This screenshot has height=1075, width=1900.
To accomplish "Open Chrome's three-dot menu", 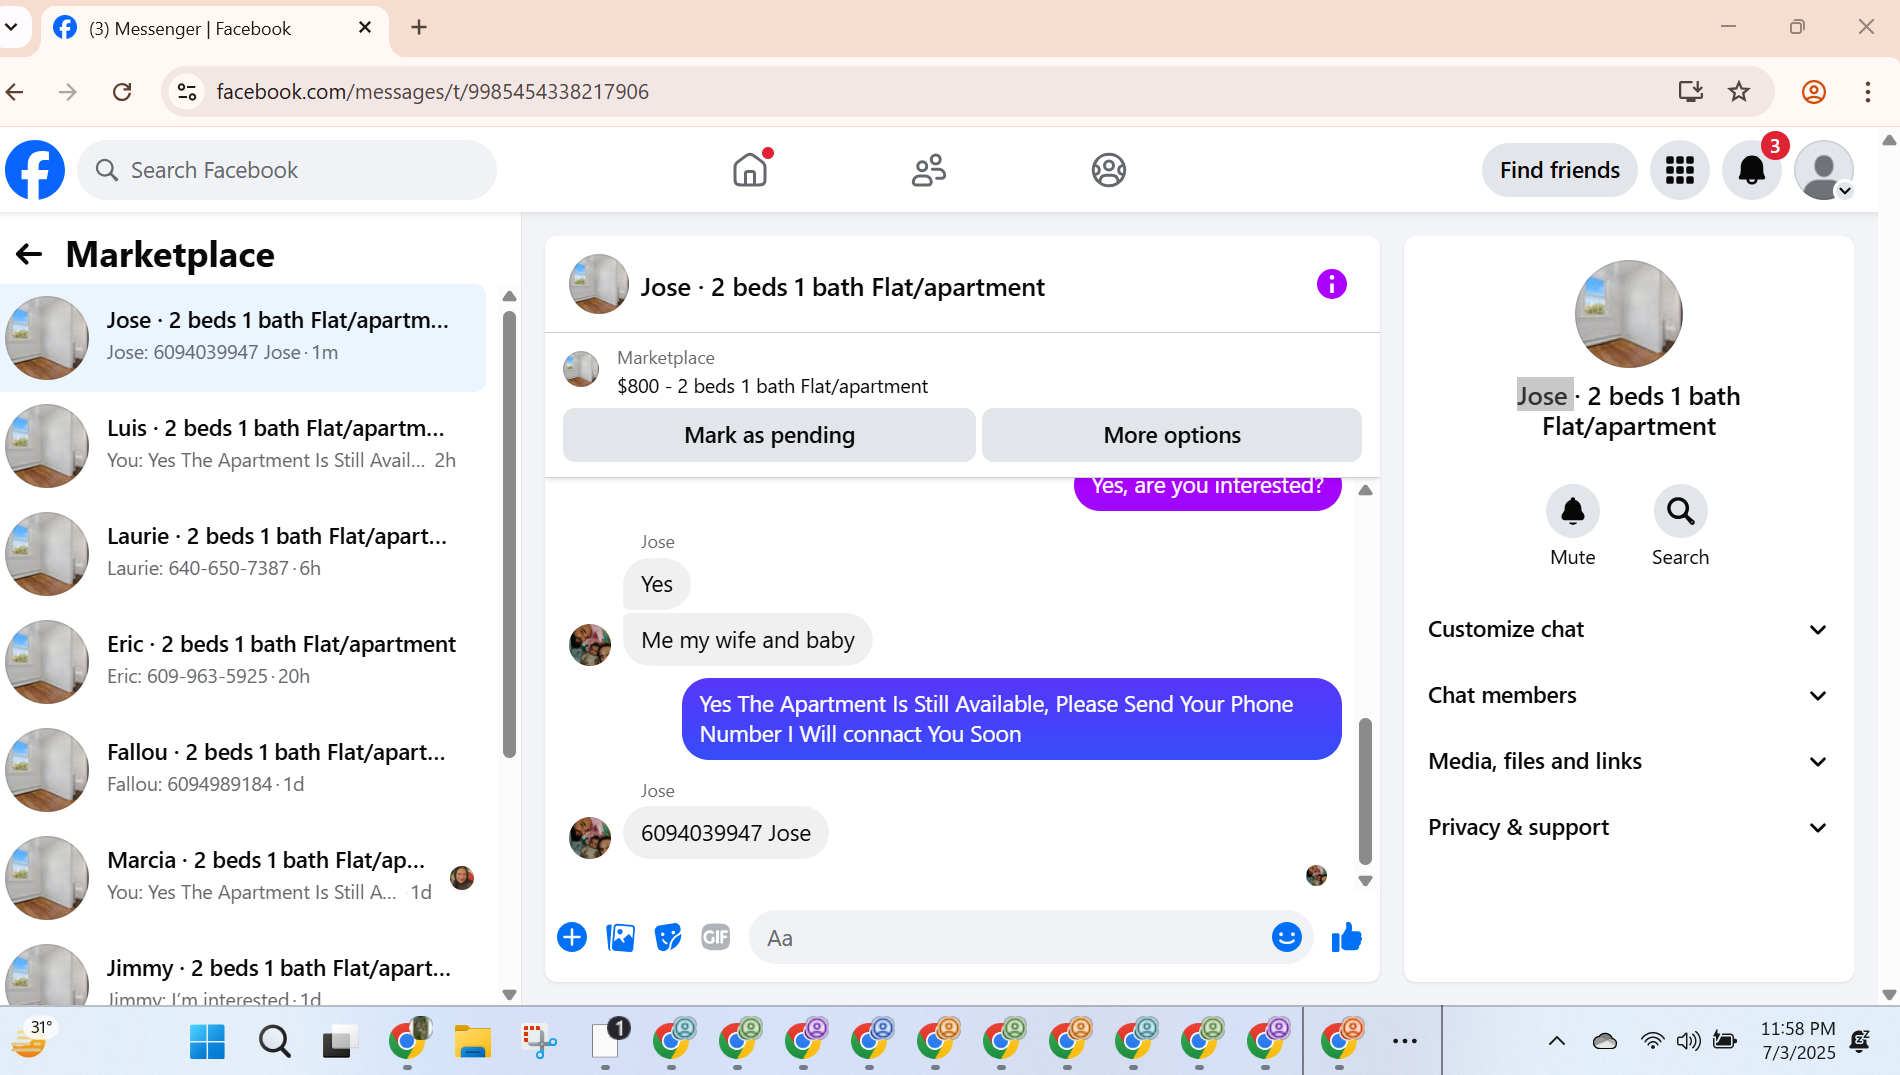I will point(1867,92).
